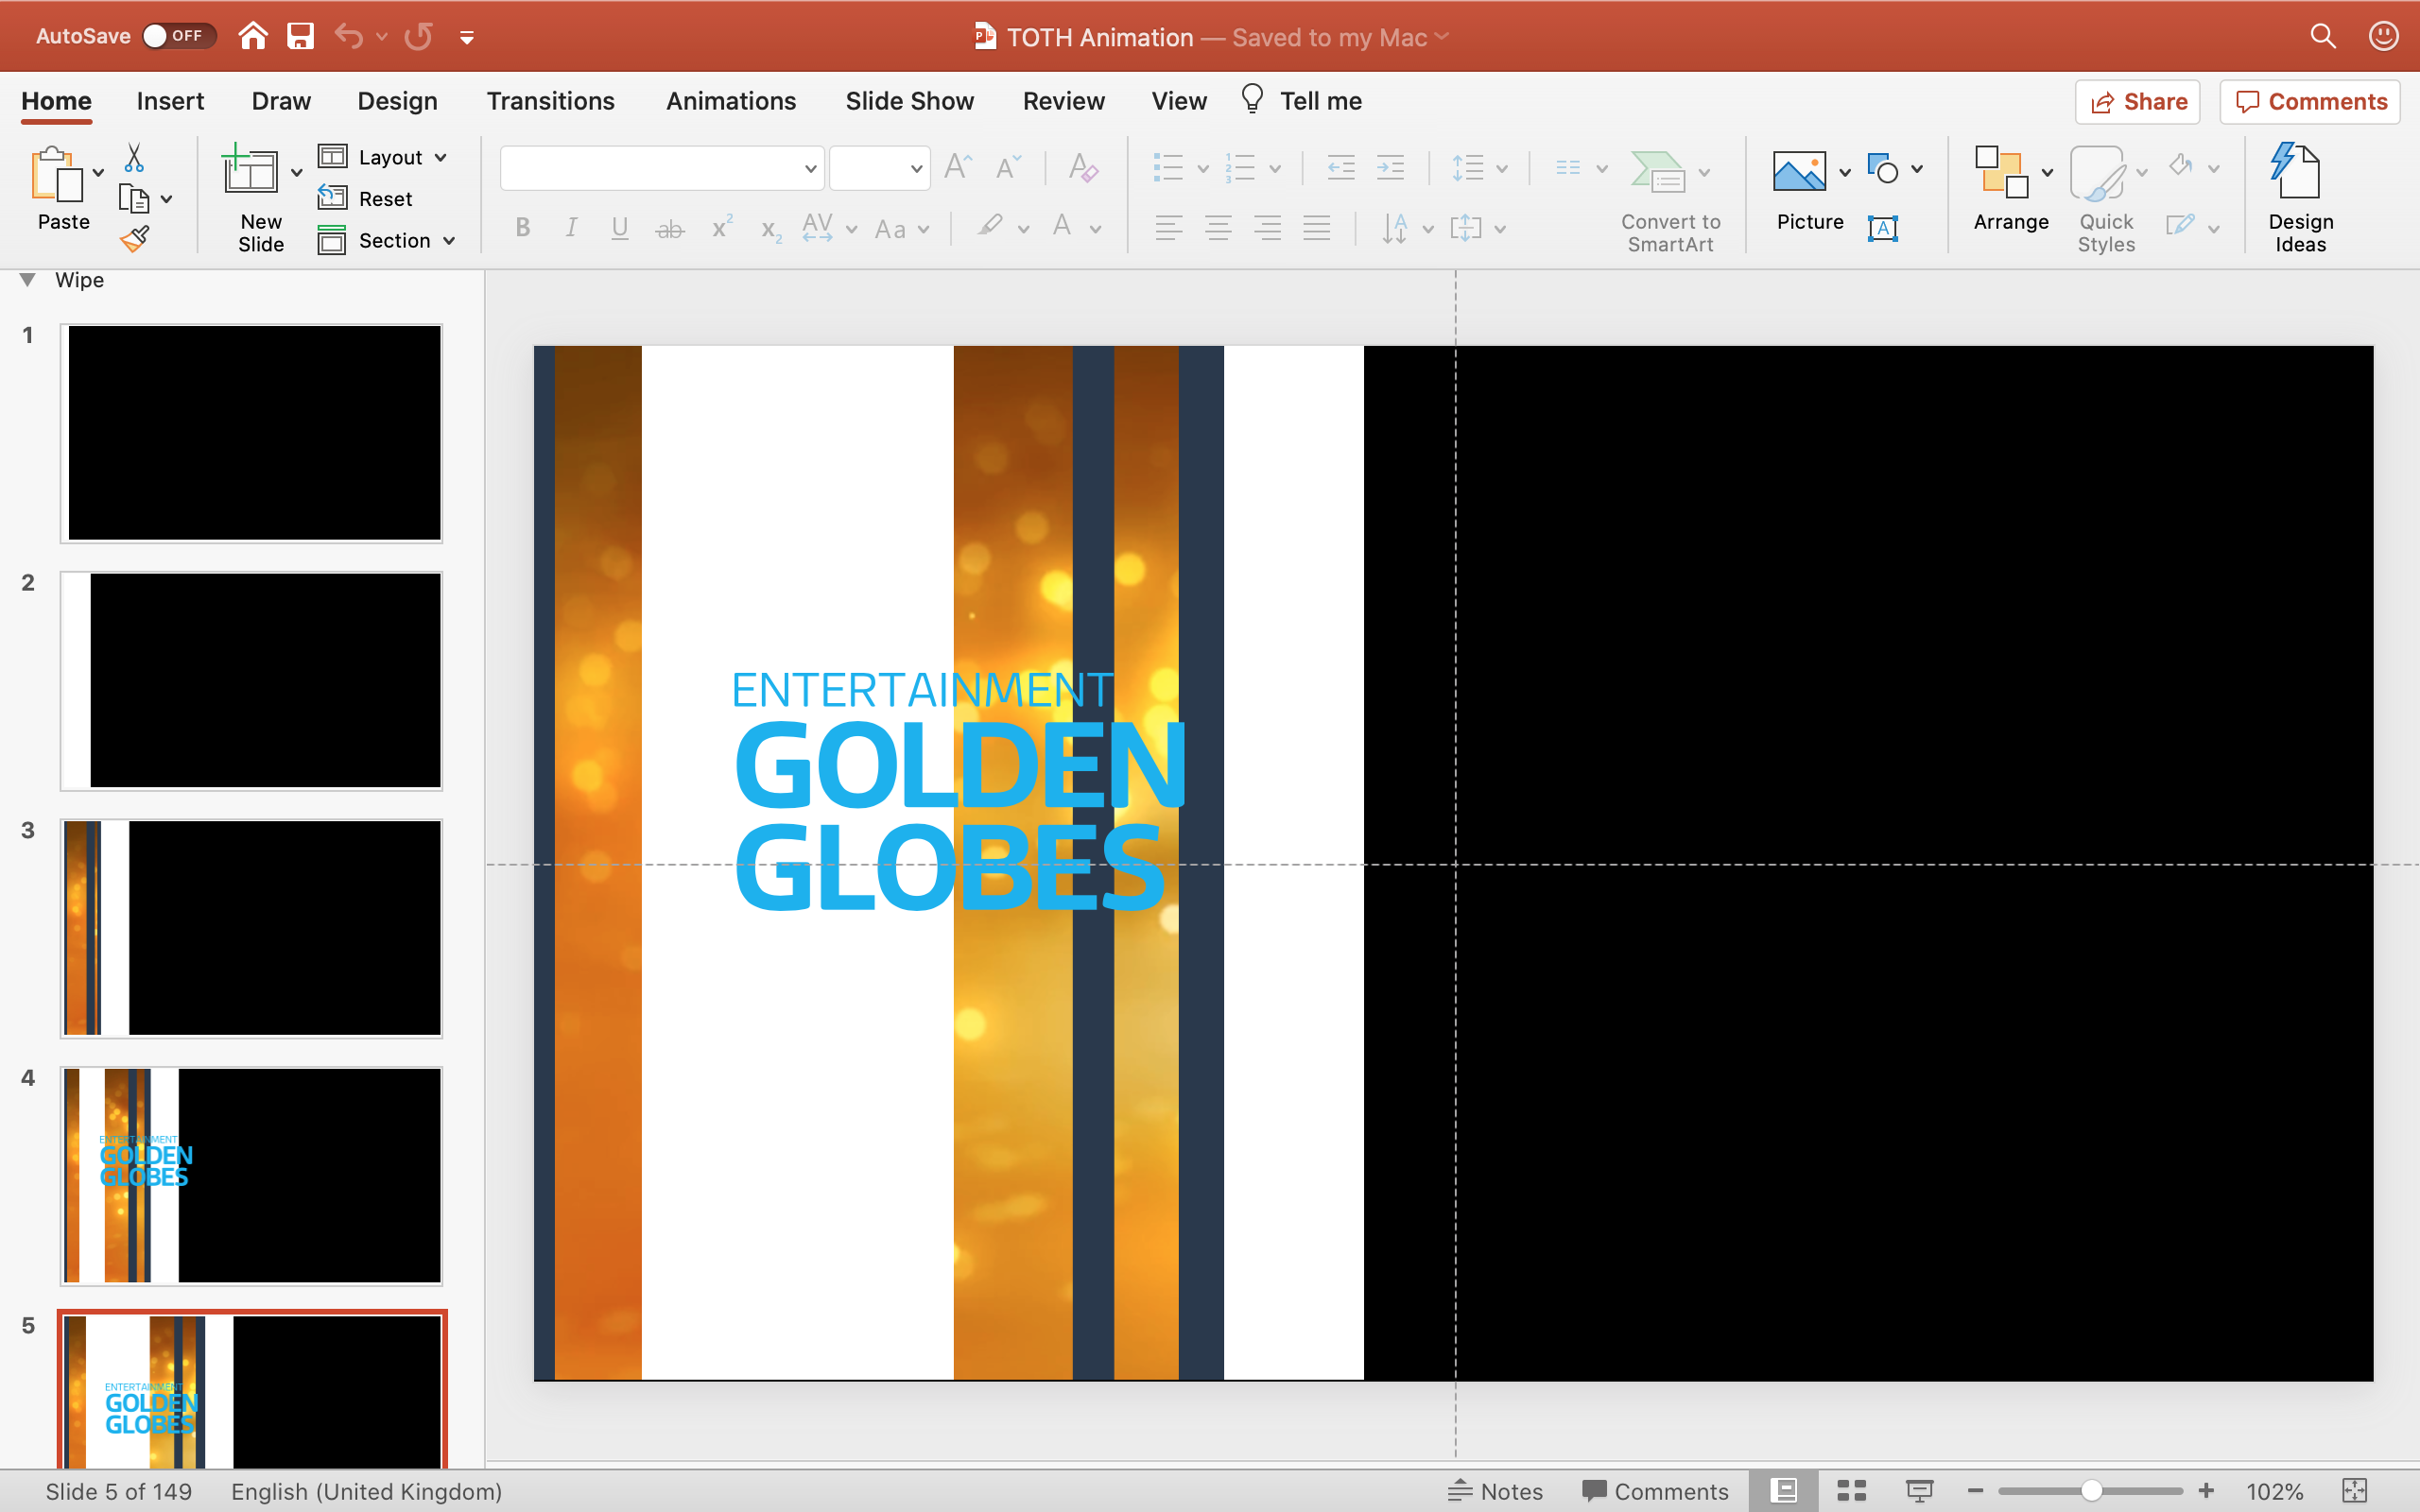Click the Share button
The width and height of the screenshot is (2420, 1512).
[2137, 102]
